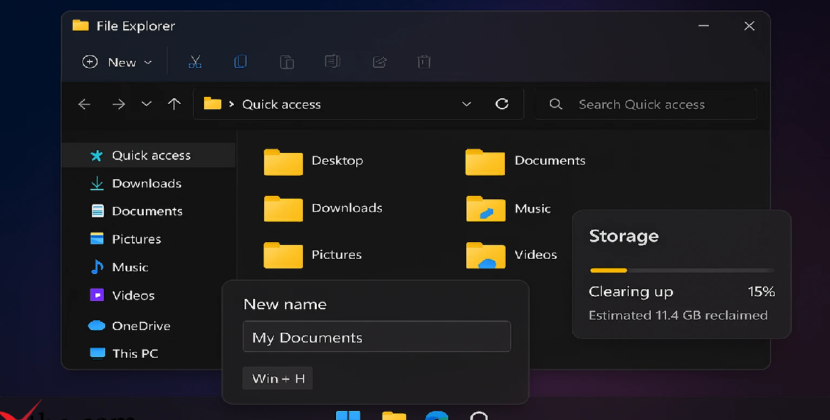Click the Copy icon in toolbar
830x420 pixels.
tap(240, 62)
